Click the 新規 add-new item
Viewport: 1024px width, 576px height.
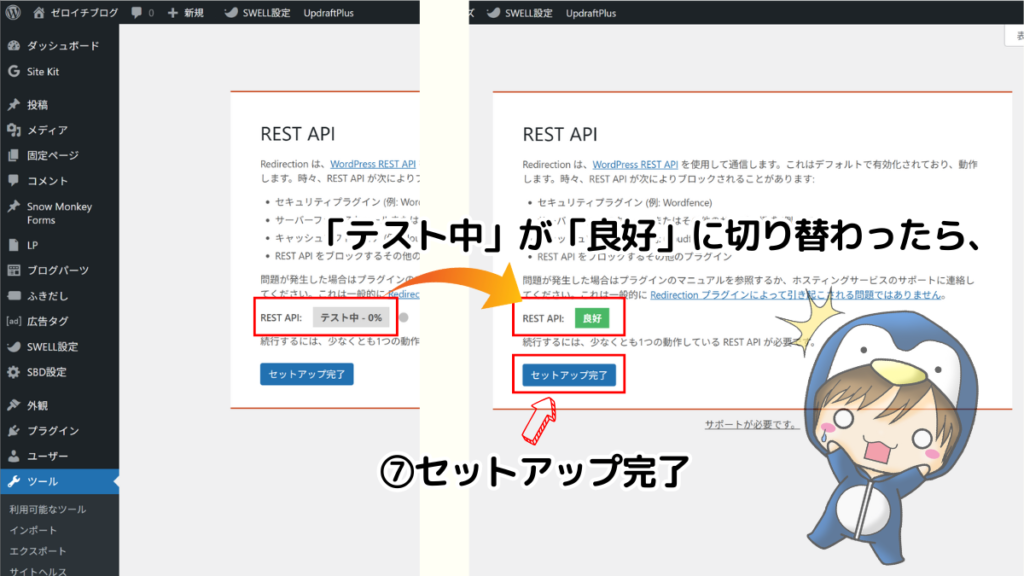tap(185, 12)
